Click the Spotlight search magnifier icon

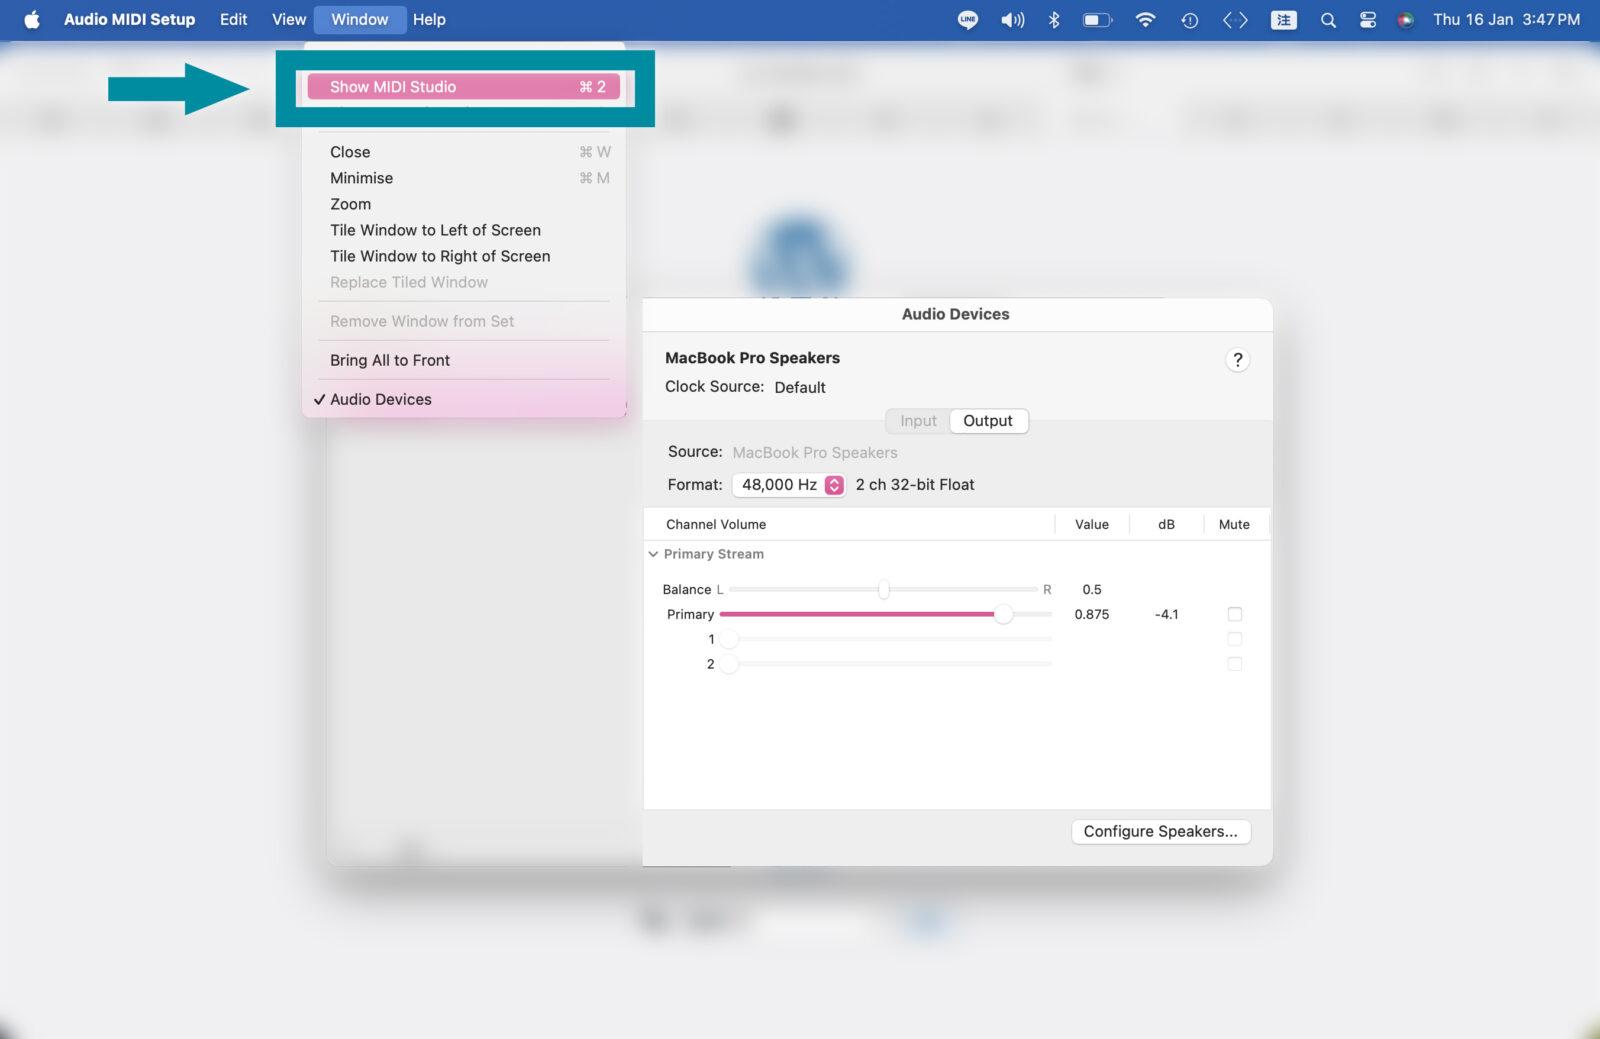1328,20
